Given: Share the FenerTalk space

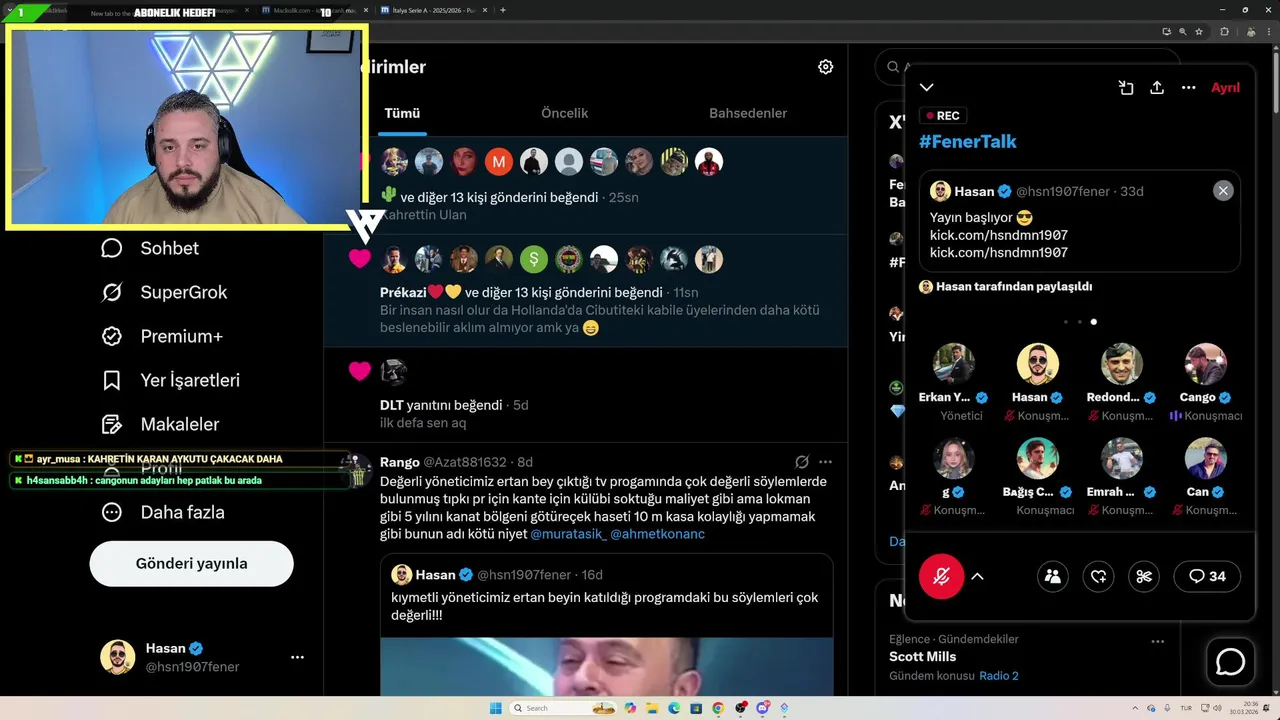Looking at the screenshot, I should click(x=1157, y=88).
